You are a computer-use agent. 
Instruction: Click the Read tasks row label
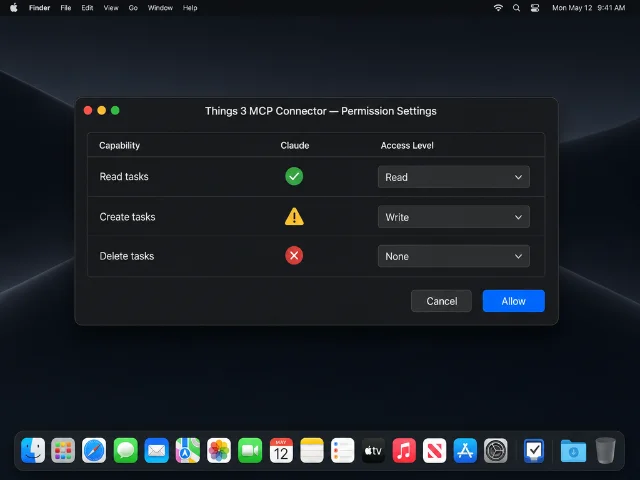click(x=124, y=176)
